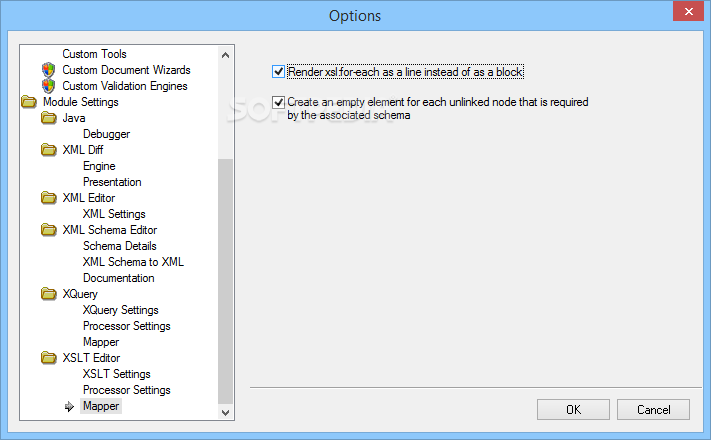Click the tree scrollbar down arrow
This screenshot has height=440, width=711.
[225, 412]
